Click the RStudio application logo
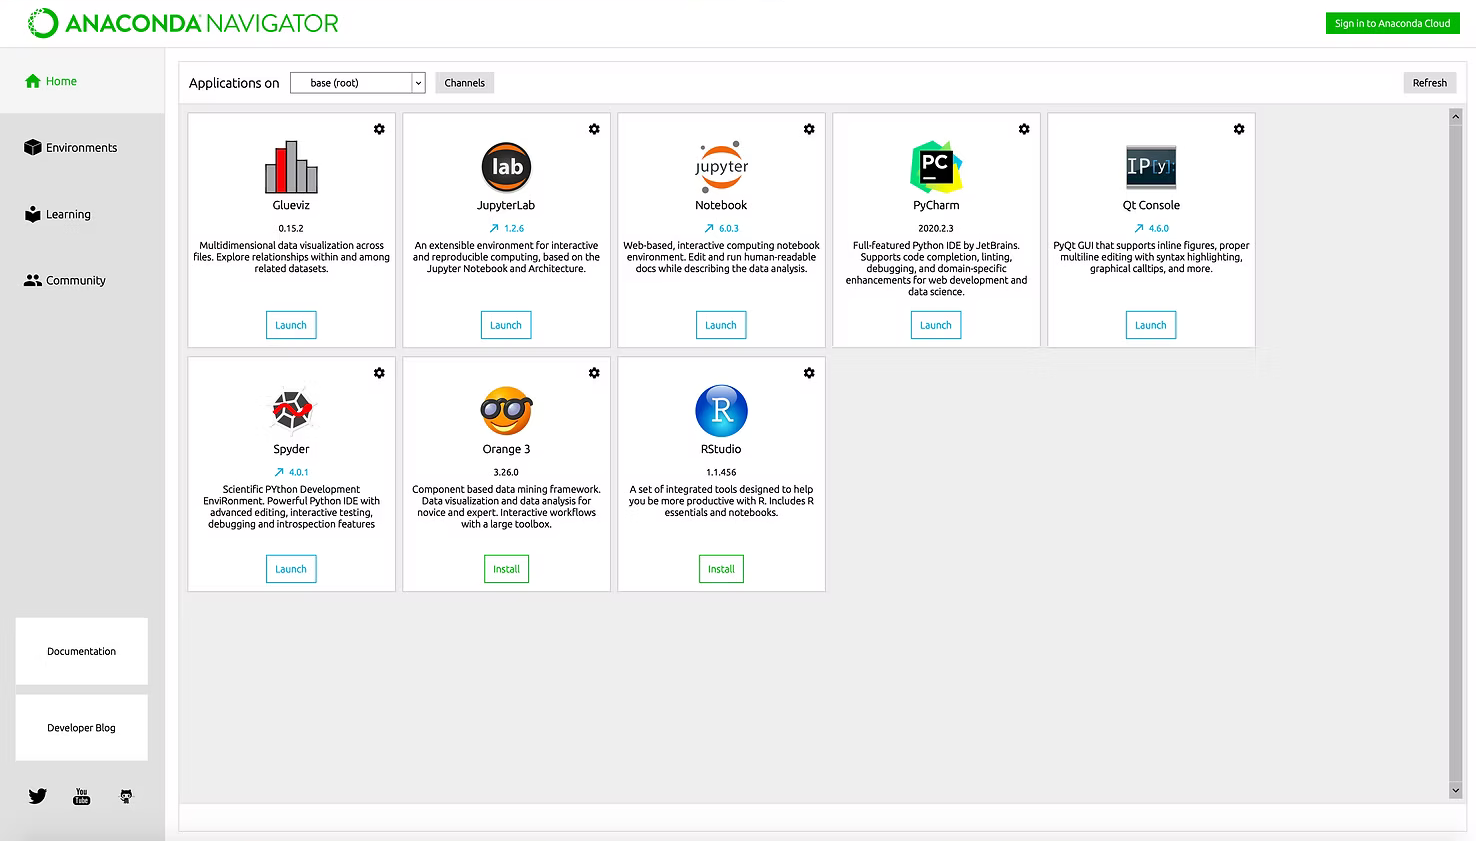Image resolution: width=1476 pixels, height=841 pixels. click(721, 411)
